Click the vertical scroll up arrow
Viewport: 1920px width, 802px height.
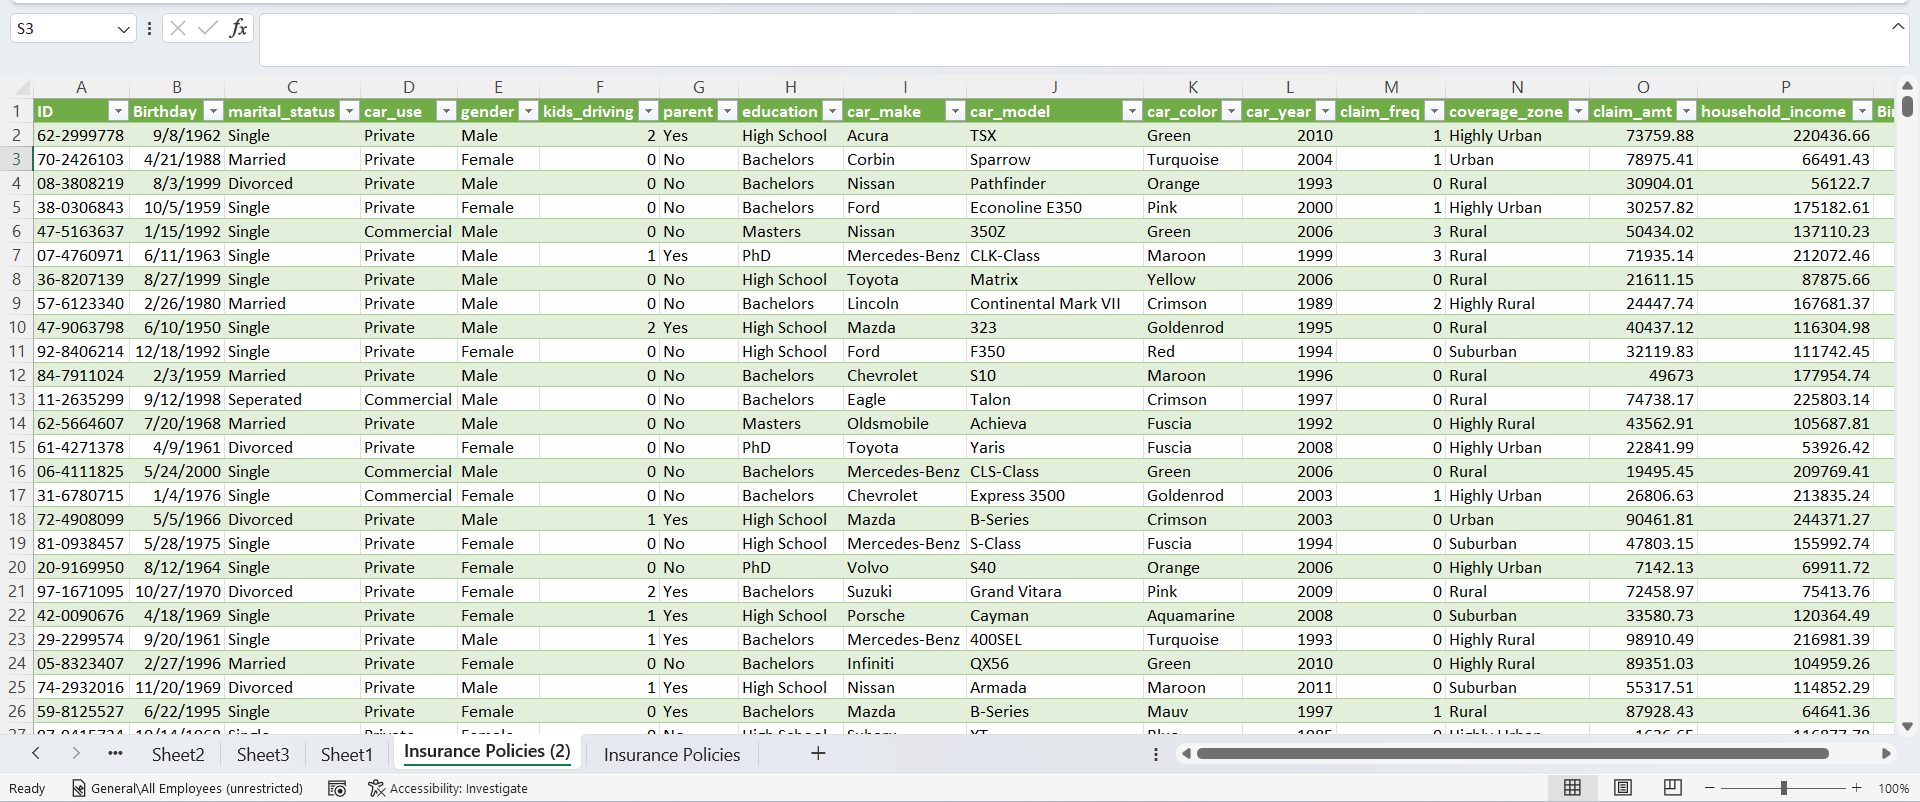pos(1907,86)
